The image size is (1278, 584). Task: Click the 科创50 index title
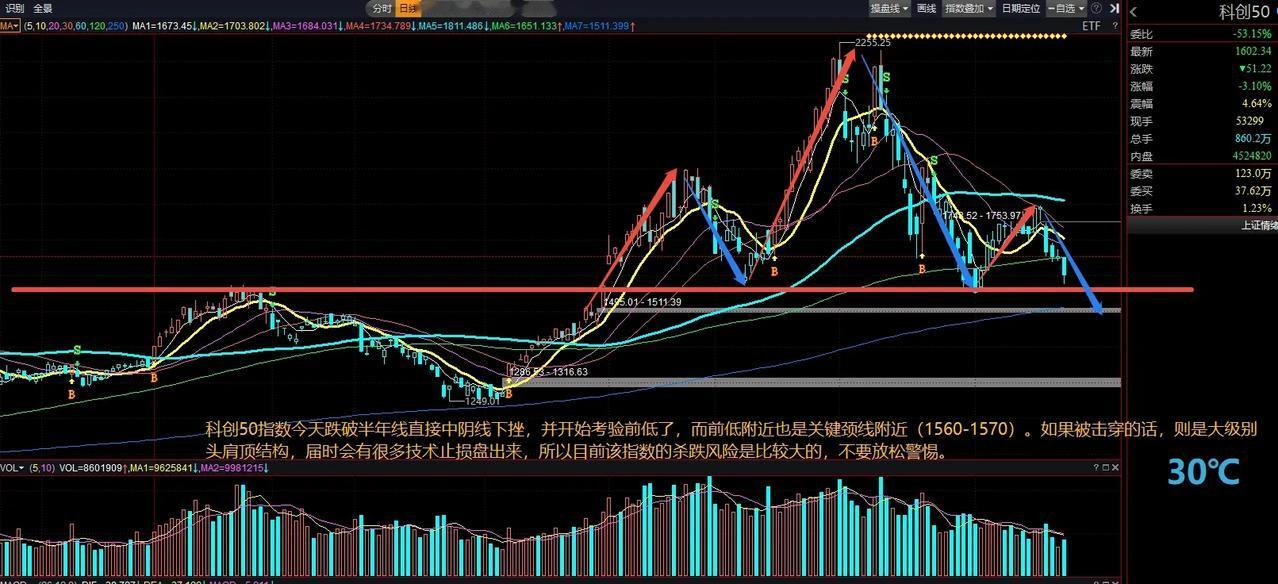(x=1243, y=12)
